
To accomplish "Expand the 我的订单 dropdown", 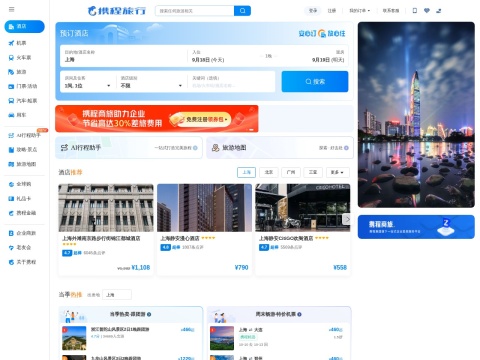I will pyautogui.click(x=359, y=11).
